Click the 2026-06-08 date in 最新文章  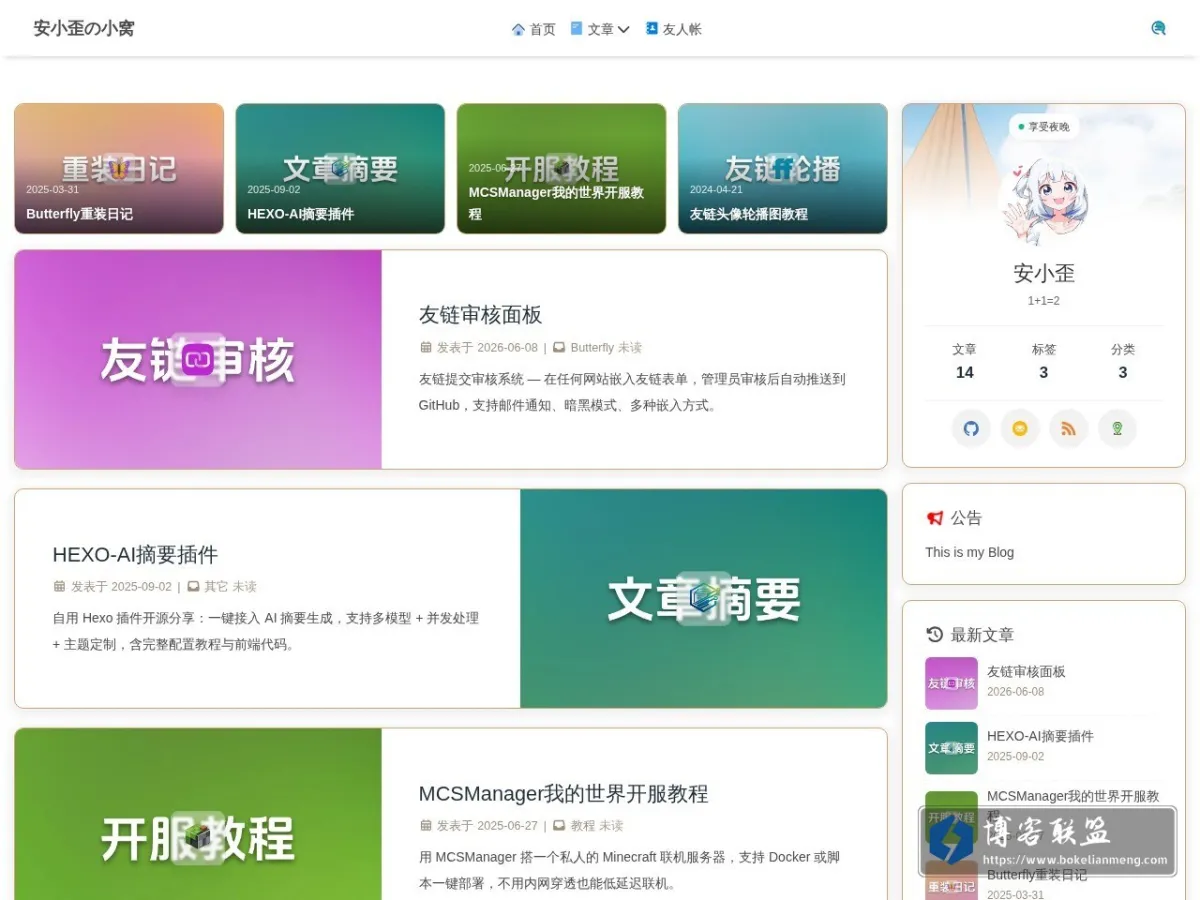1015,692
